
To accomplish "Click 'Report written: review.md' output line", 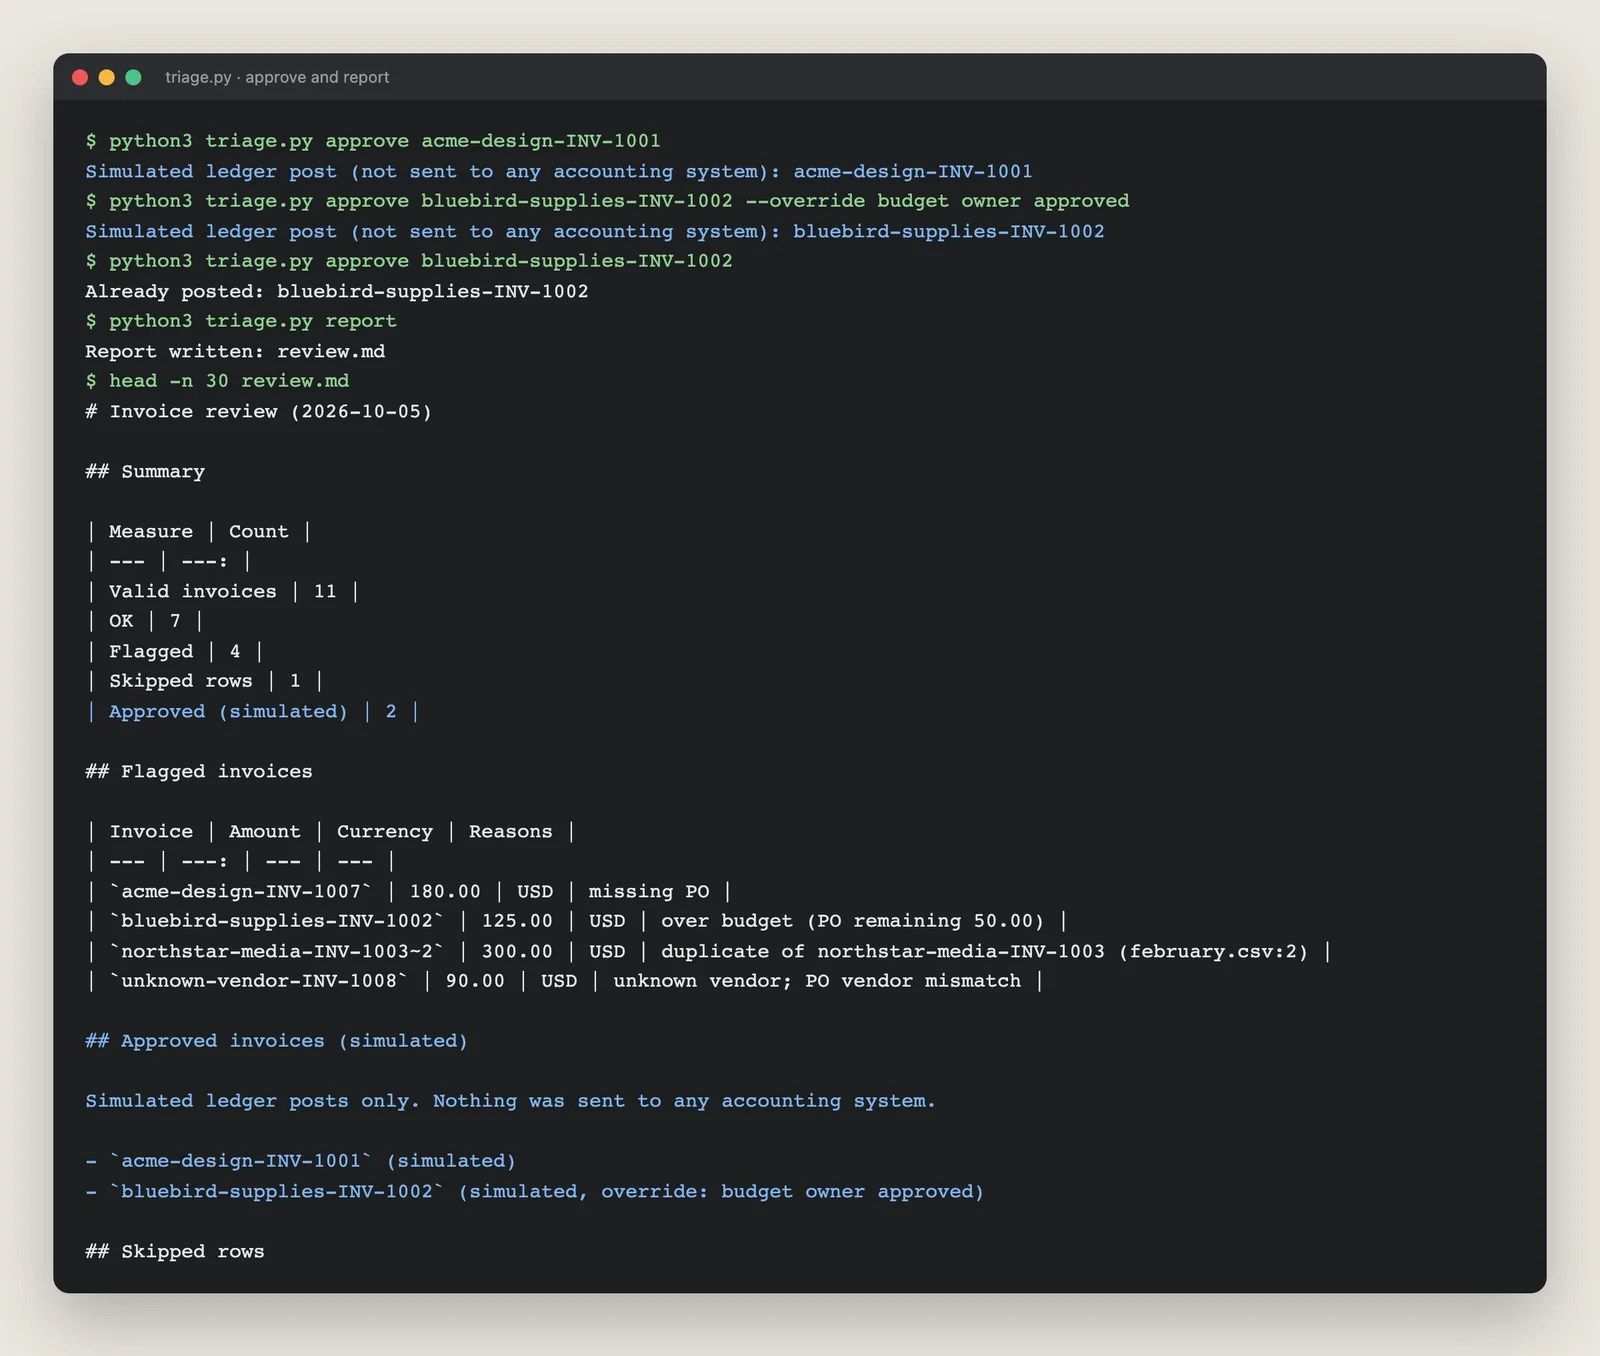I will point(235,351).
